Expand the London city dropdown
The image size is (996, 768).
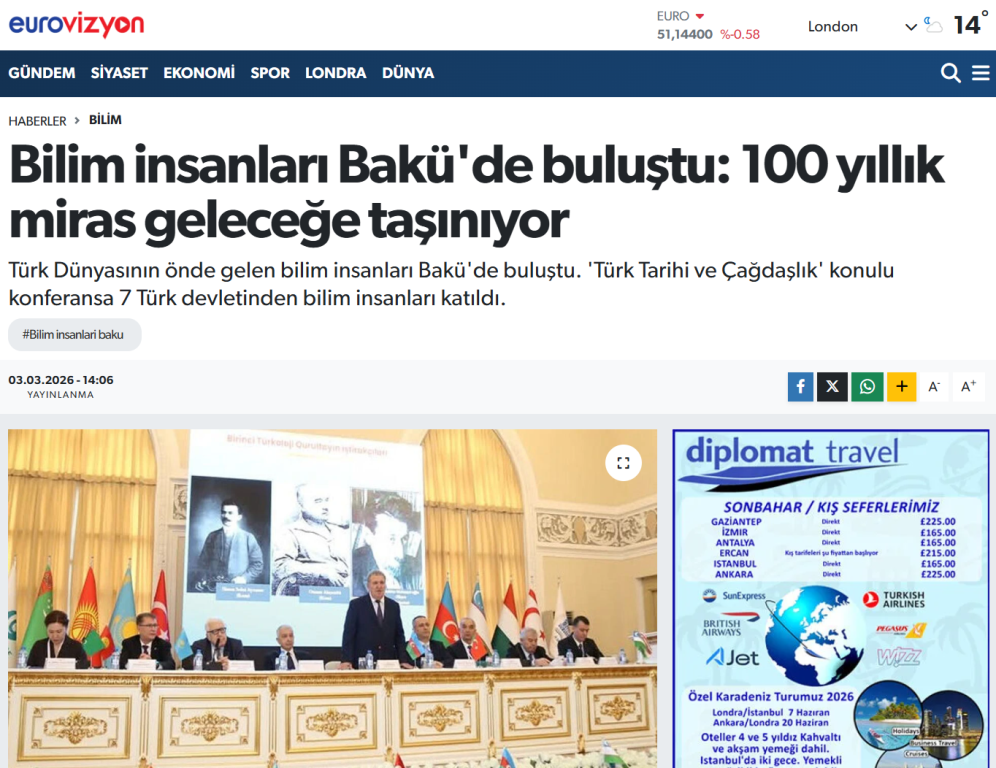tap(910, 27)
